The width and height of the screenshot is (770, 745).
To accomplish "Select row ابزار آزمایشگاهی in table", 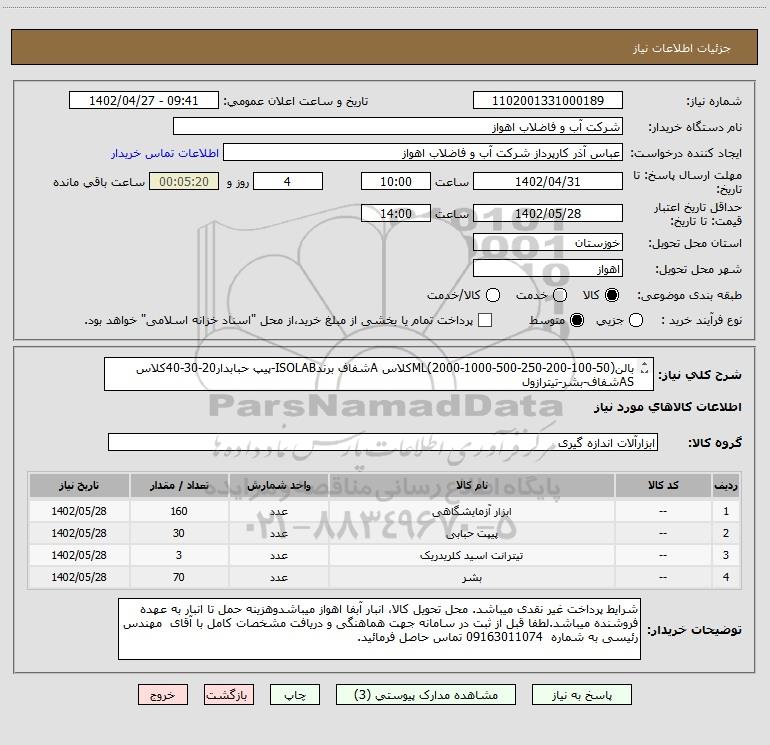I will coord(385,511).
